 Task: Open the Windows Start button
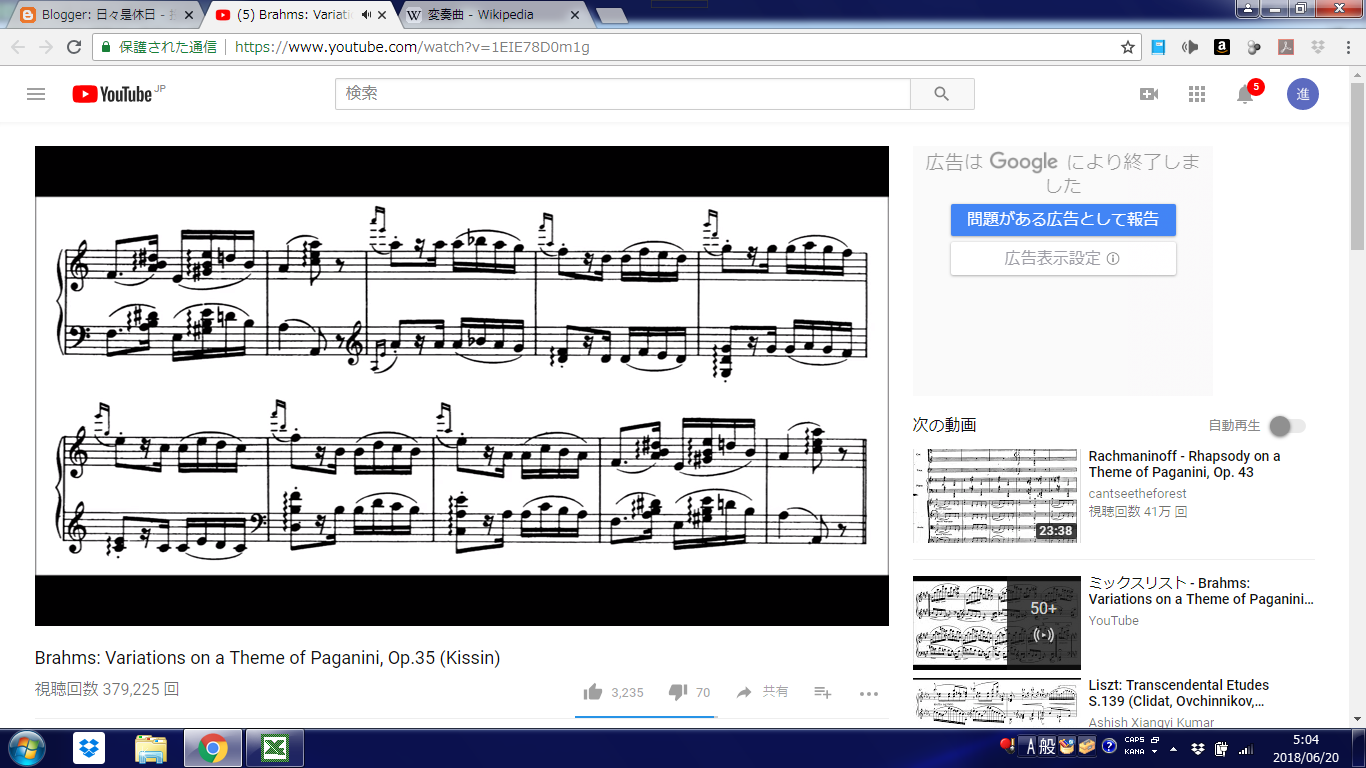click(26, 748)
